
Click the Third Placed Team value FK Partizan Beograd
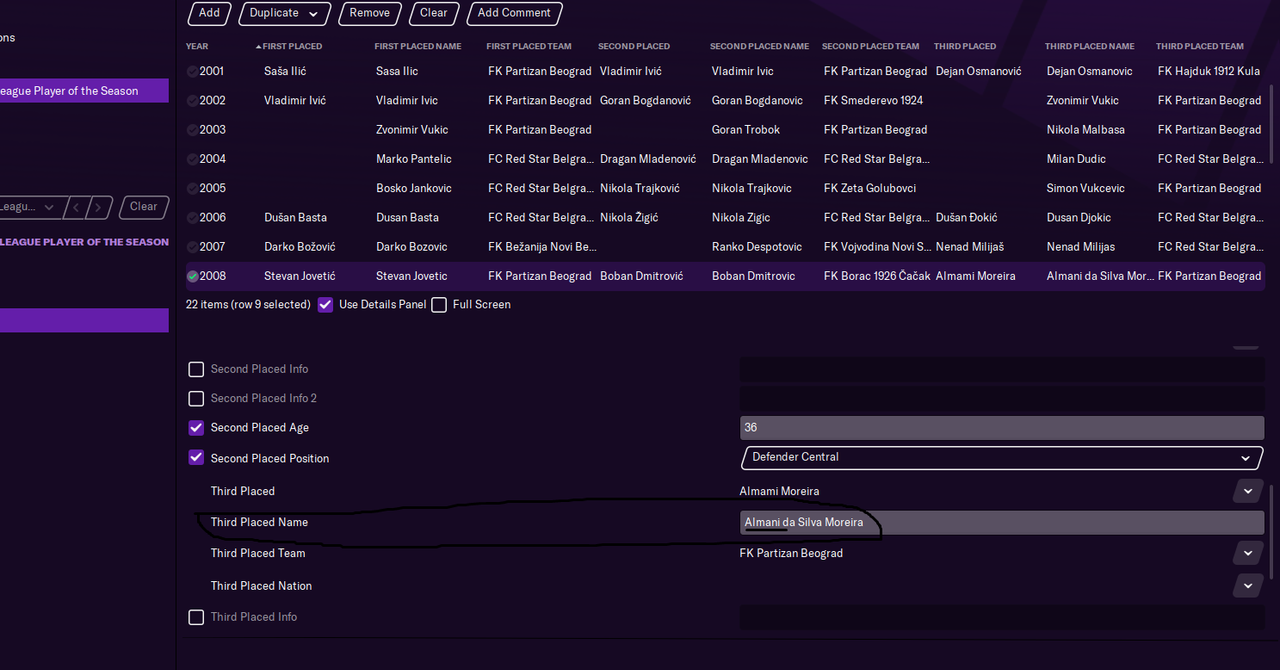(x=791, y=553)
